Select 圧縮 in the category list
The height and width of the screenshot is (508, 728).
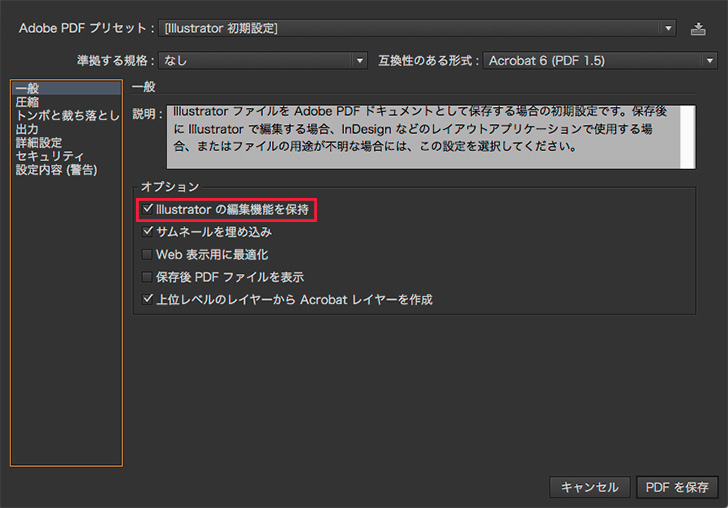point(67,102)
